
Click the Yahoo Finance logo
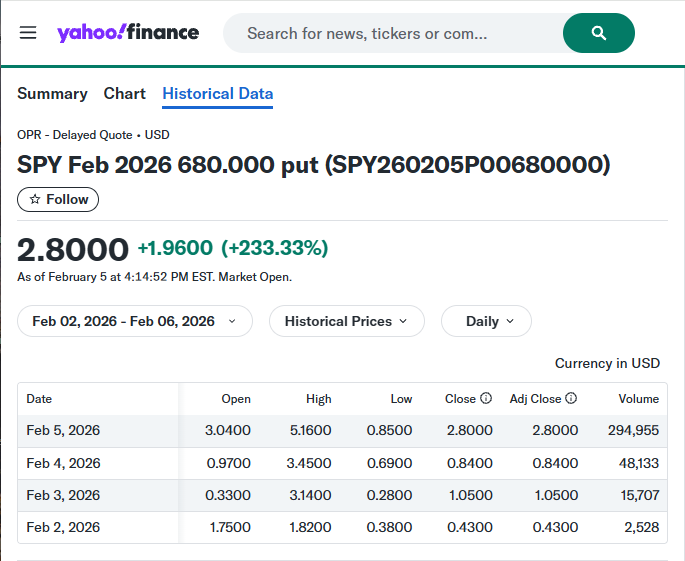tap(128, 33)
